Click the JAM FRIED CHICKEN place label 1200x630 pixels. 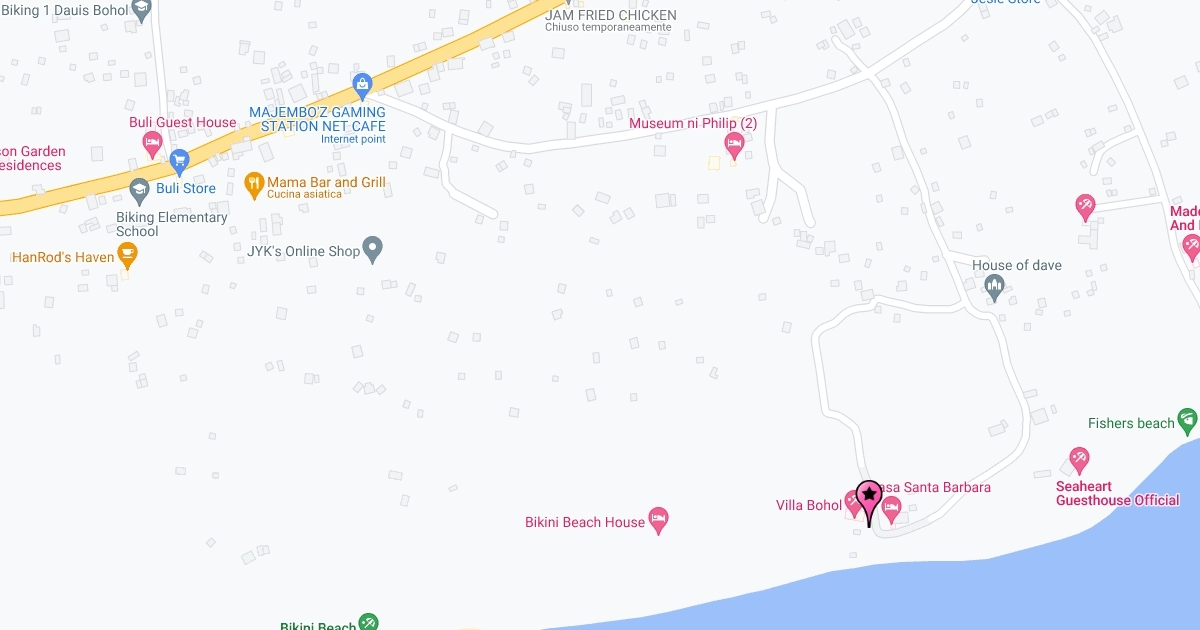[x=610, y=15]
